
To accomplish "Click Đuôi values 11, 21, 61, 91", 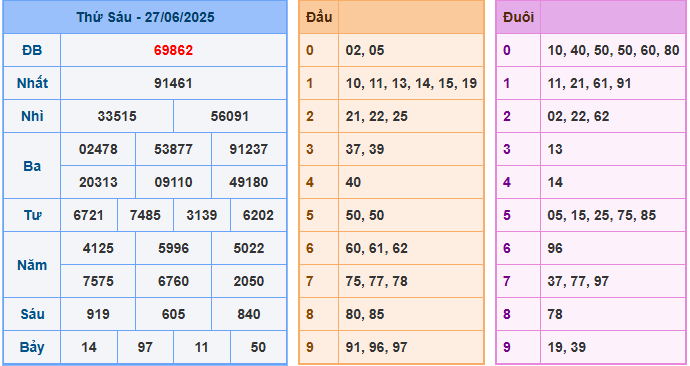I will point(589,83).
